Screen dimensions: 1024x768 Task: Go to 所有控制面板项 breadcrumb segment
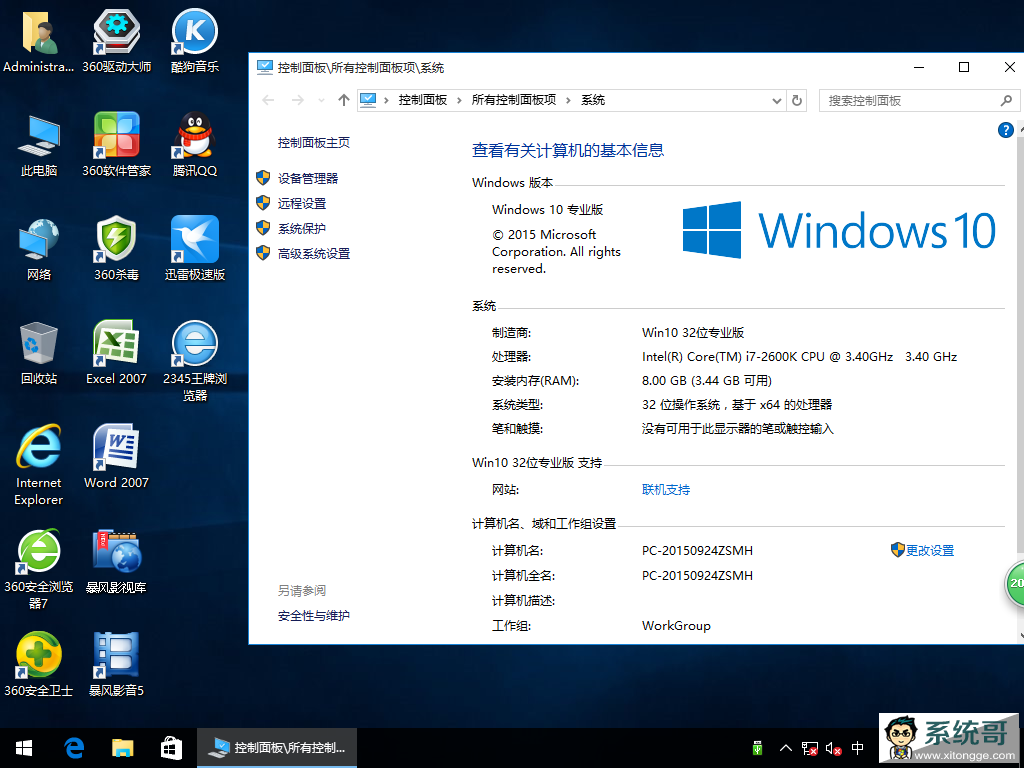coord(514,100)
